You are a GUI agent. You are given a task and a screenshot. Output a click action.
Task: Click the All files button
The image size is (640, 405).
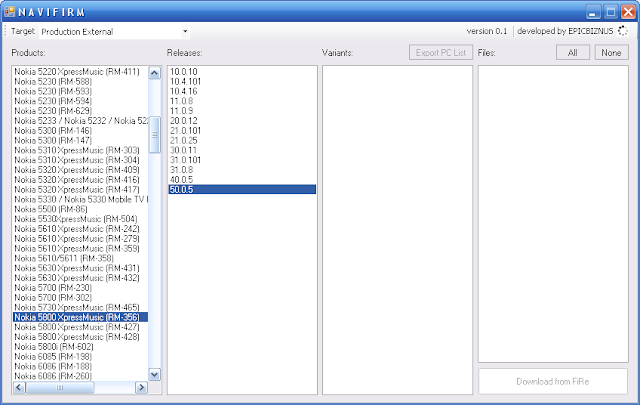[x=573, y=53]
